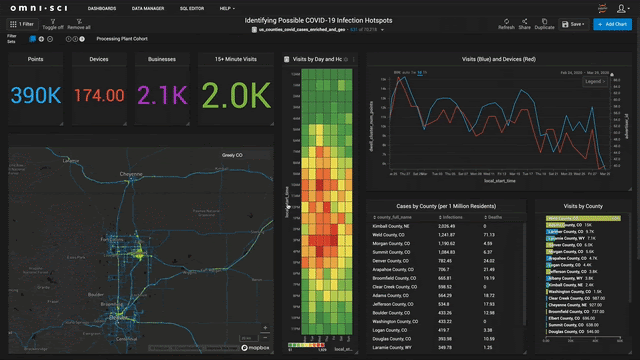The height and width of the screenshot is (360, 640).
Task: Duplicate the dashboard
Action: [x=544, y=24]
